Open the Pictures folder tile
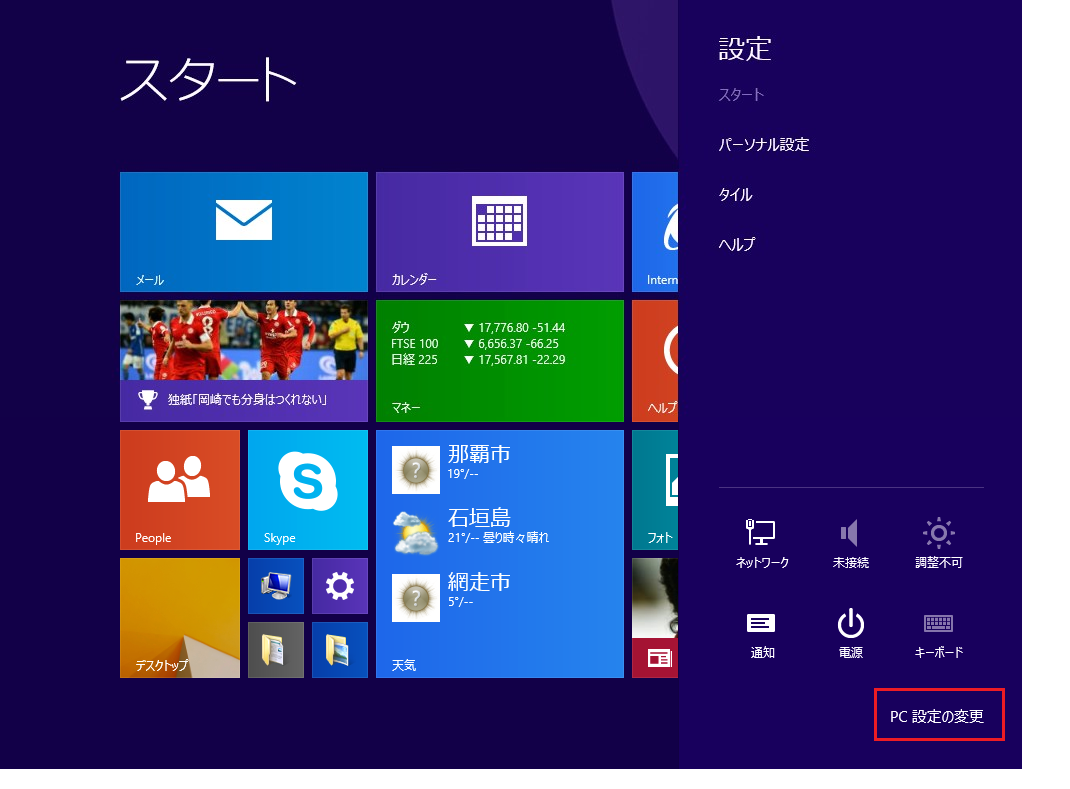 point(340,650)
